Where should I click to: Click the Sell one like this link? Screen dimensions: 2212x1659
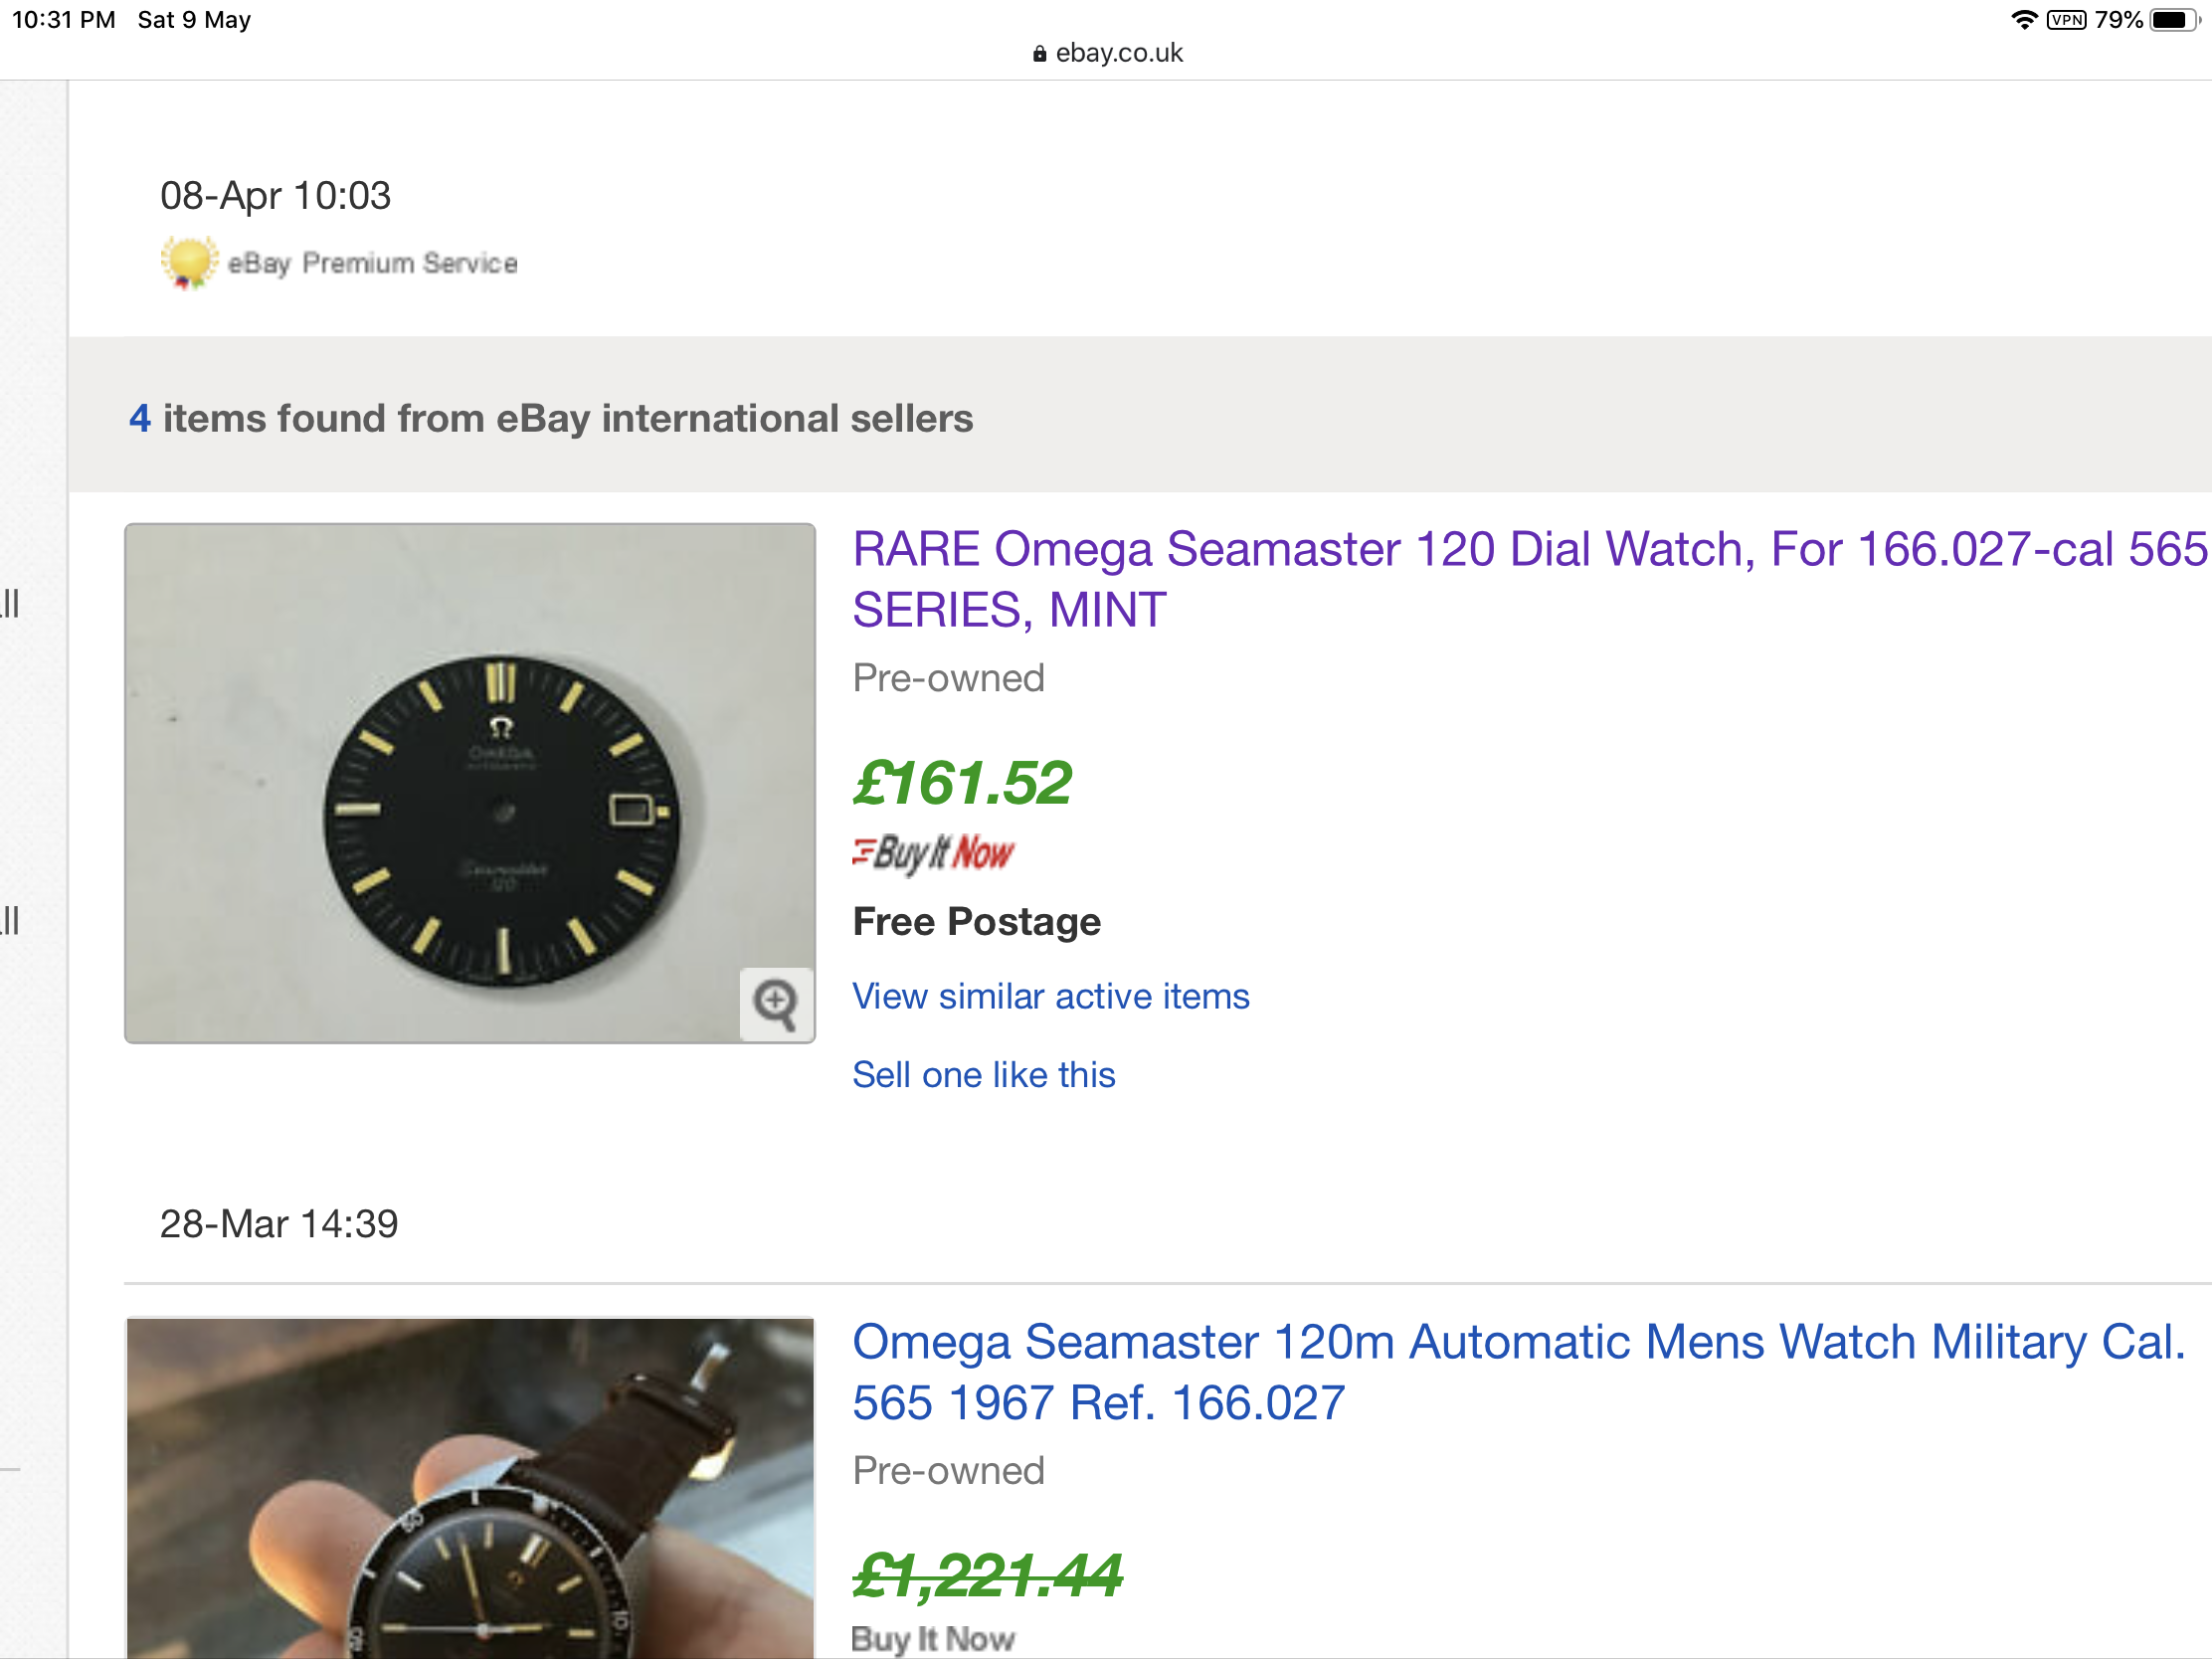983,1074
